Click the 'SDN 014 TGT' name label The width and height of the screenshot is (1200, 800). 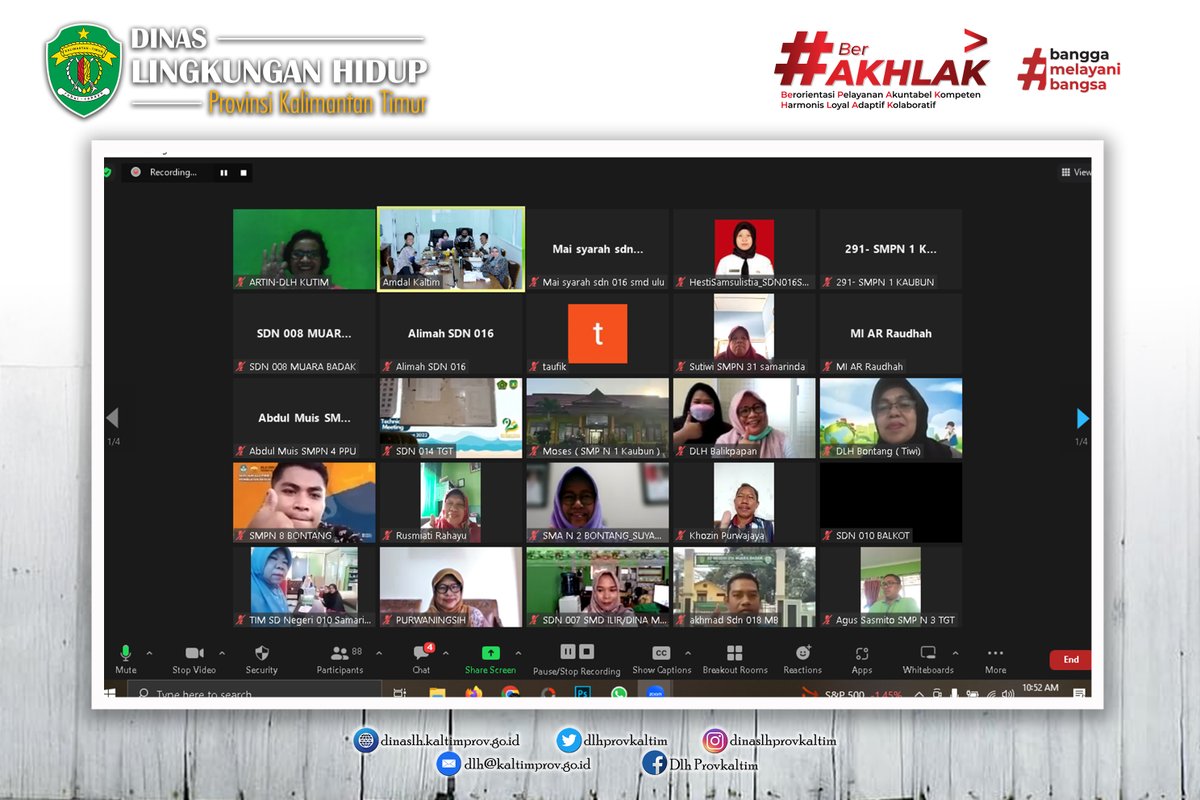click(425, 451)
